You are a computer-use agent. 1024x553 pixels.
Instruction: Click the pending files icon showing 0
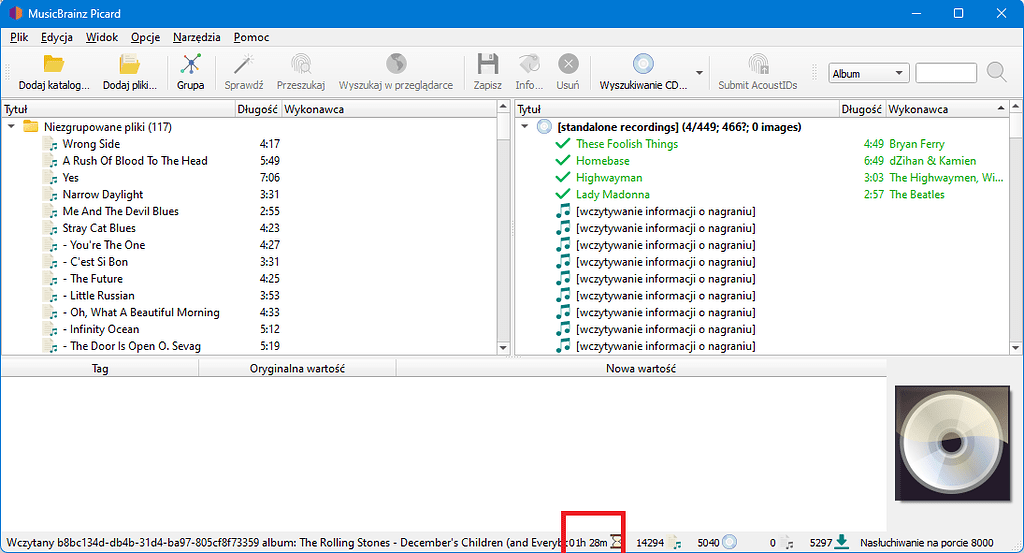pos(788,542)
